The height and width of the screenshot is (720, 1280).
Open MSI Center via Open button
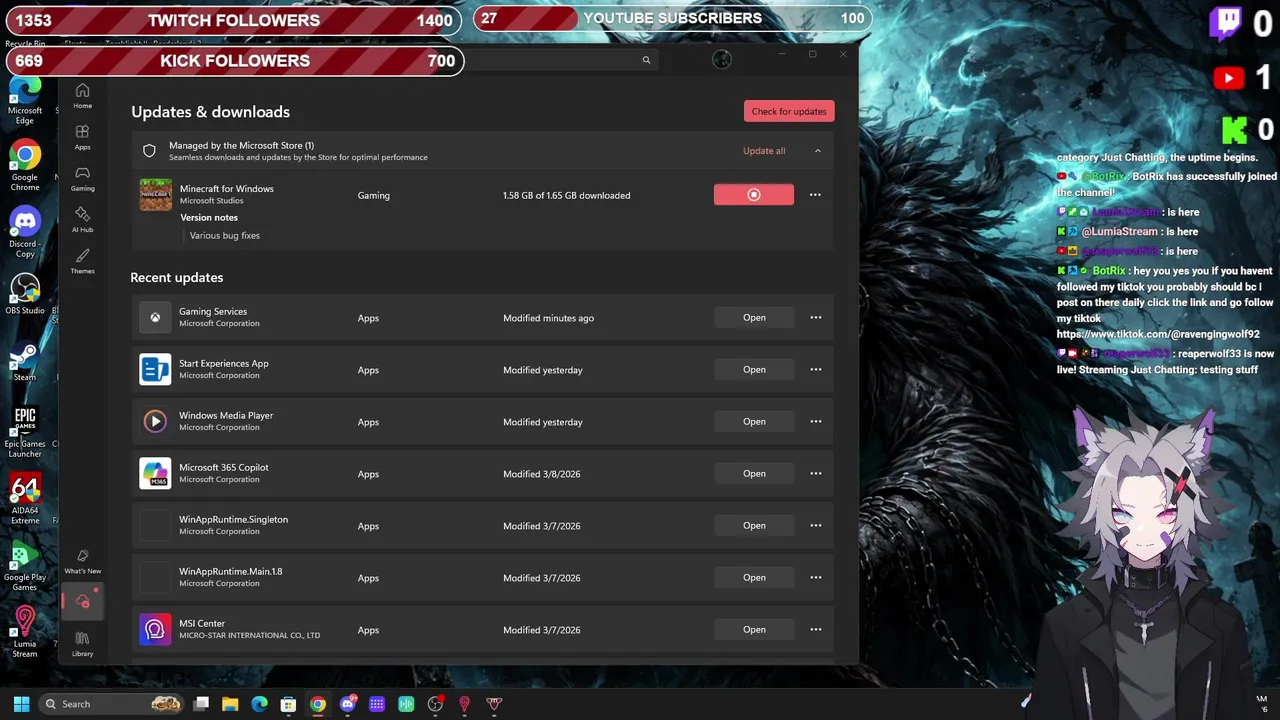tap(754, 630)
